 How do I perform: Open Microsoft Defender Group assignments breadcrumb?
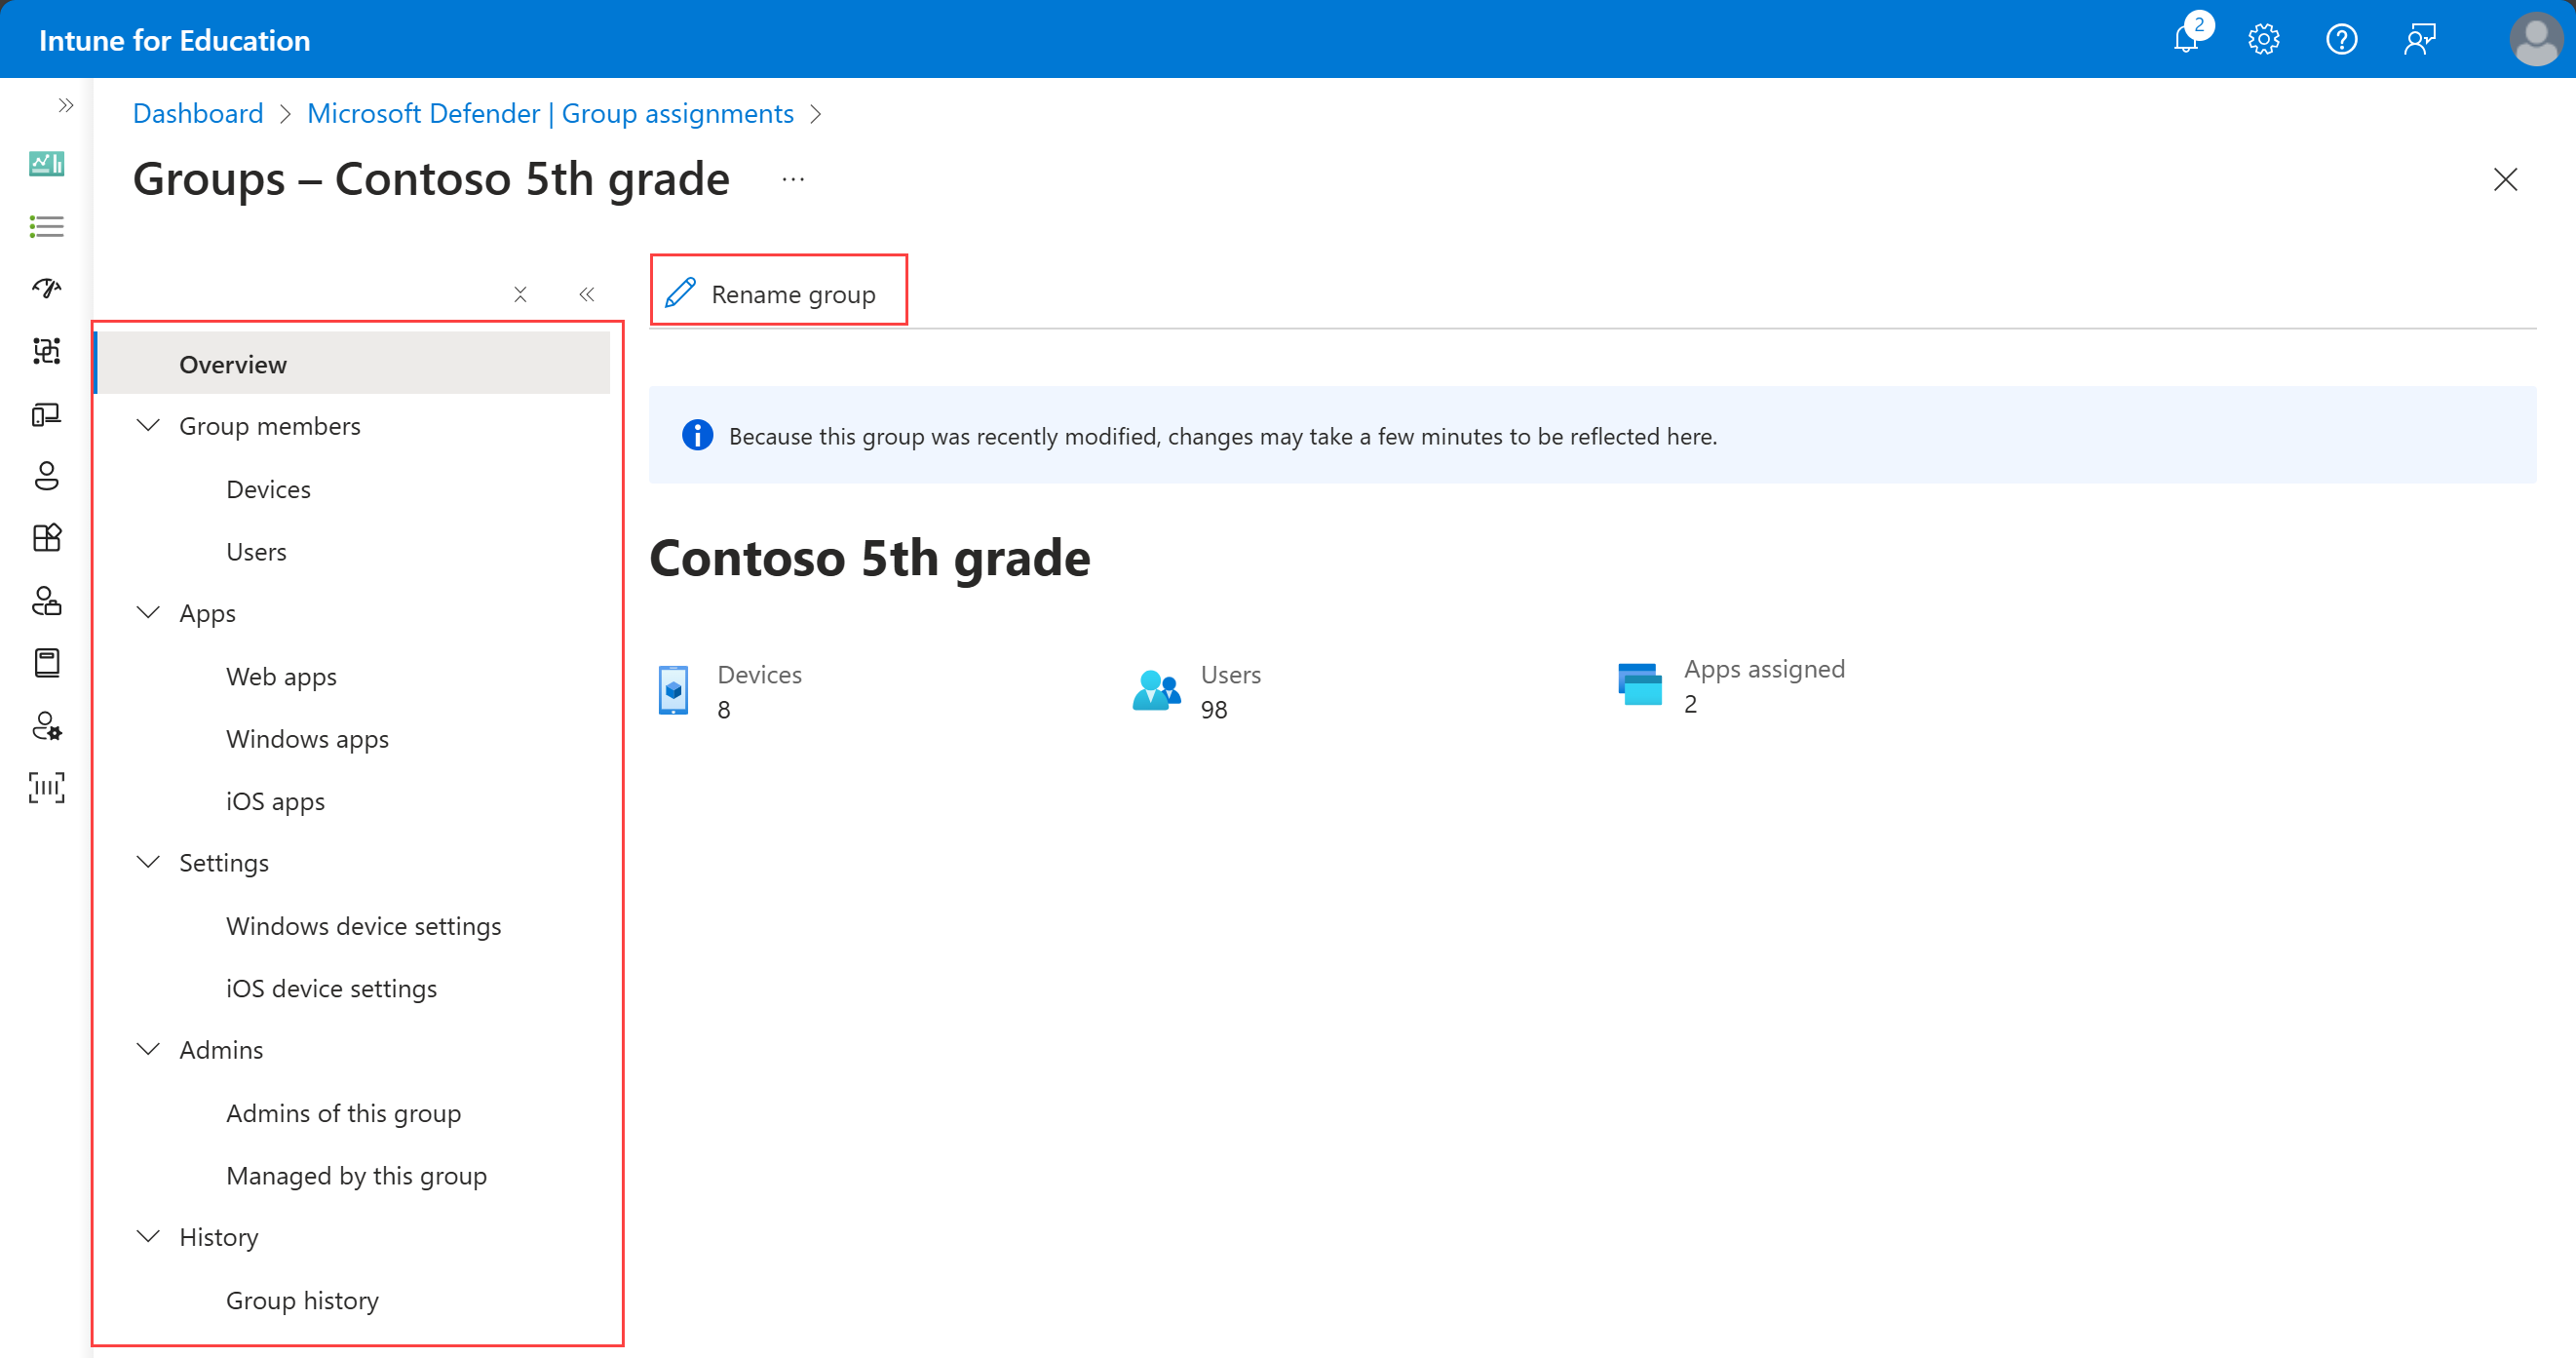click(551, 114)
